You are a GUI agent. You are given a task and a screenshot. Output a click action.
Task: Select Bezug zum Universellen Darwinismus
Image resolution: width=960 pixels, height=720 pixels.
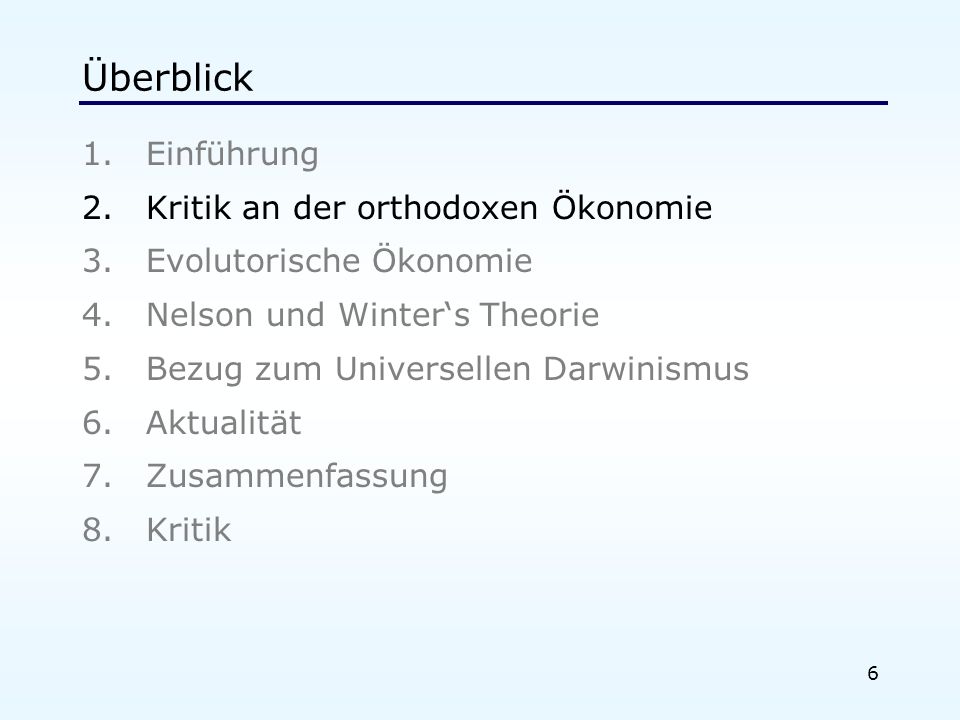point(448,369)
